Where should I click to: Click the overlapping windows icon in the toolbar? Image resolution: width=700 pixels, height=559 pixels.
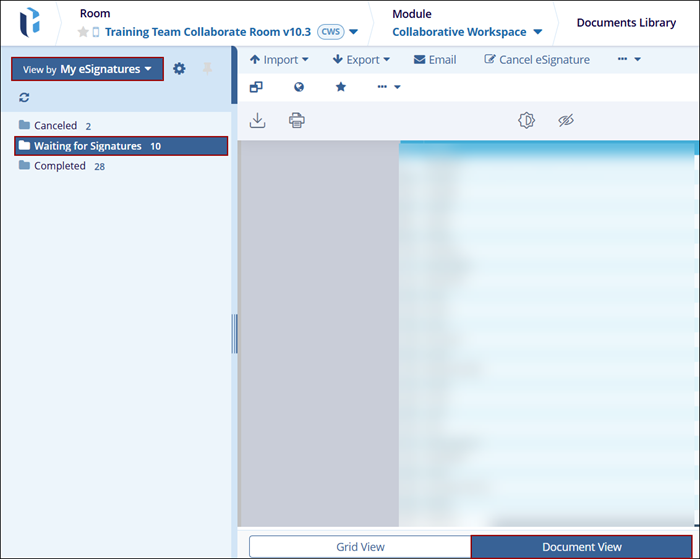[x=256, y=87]
